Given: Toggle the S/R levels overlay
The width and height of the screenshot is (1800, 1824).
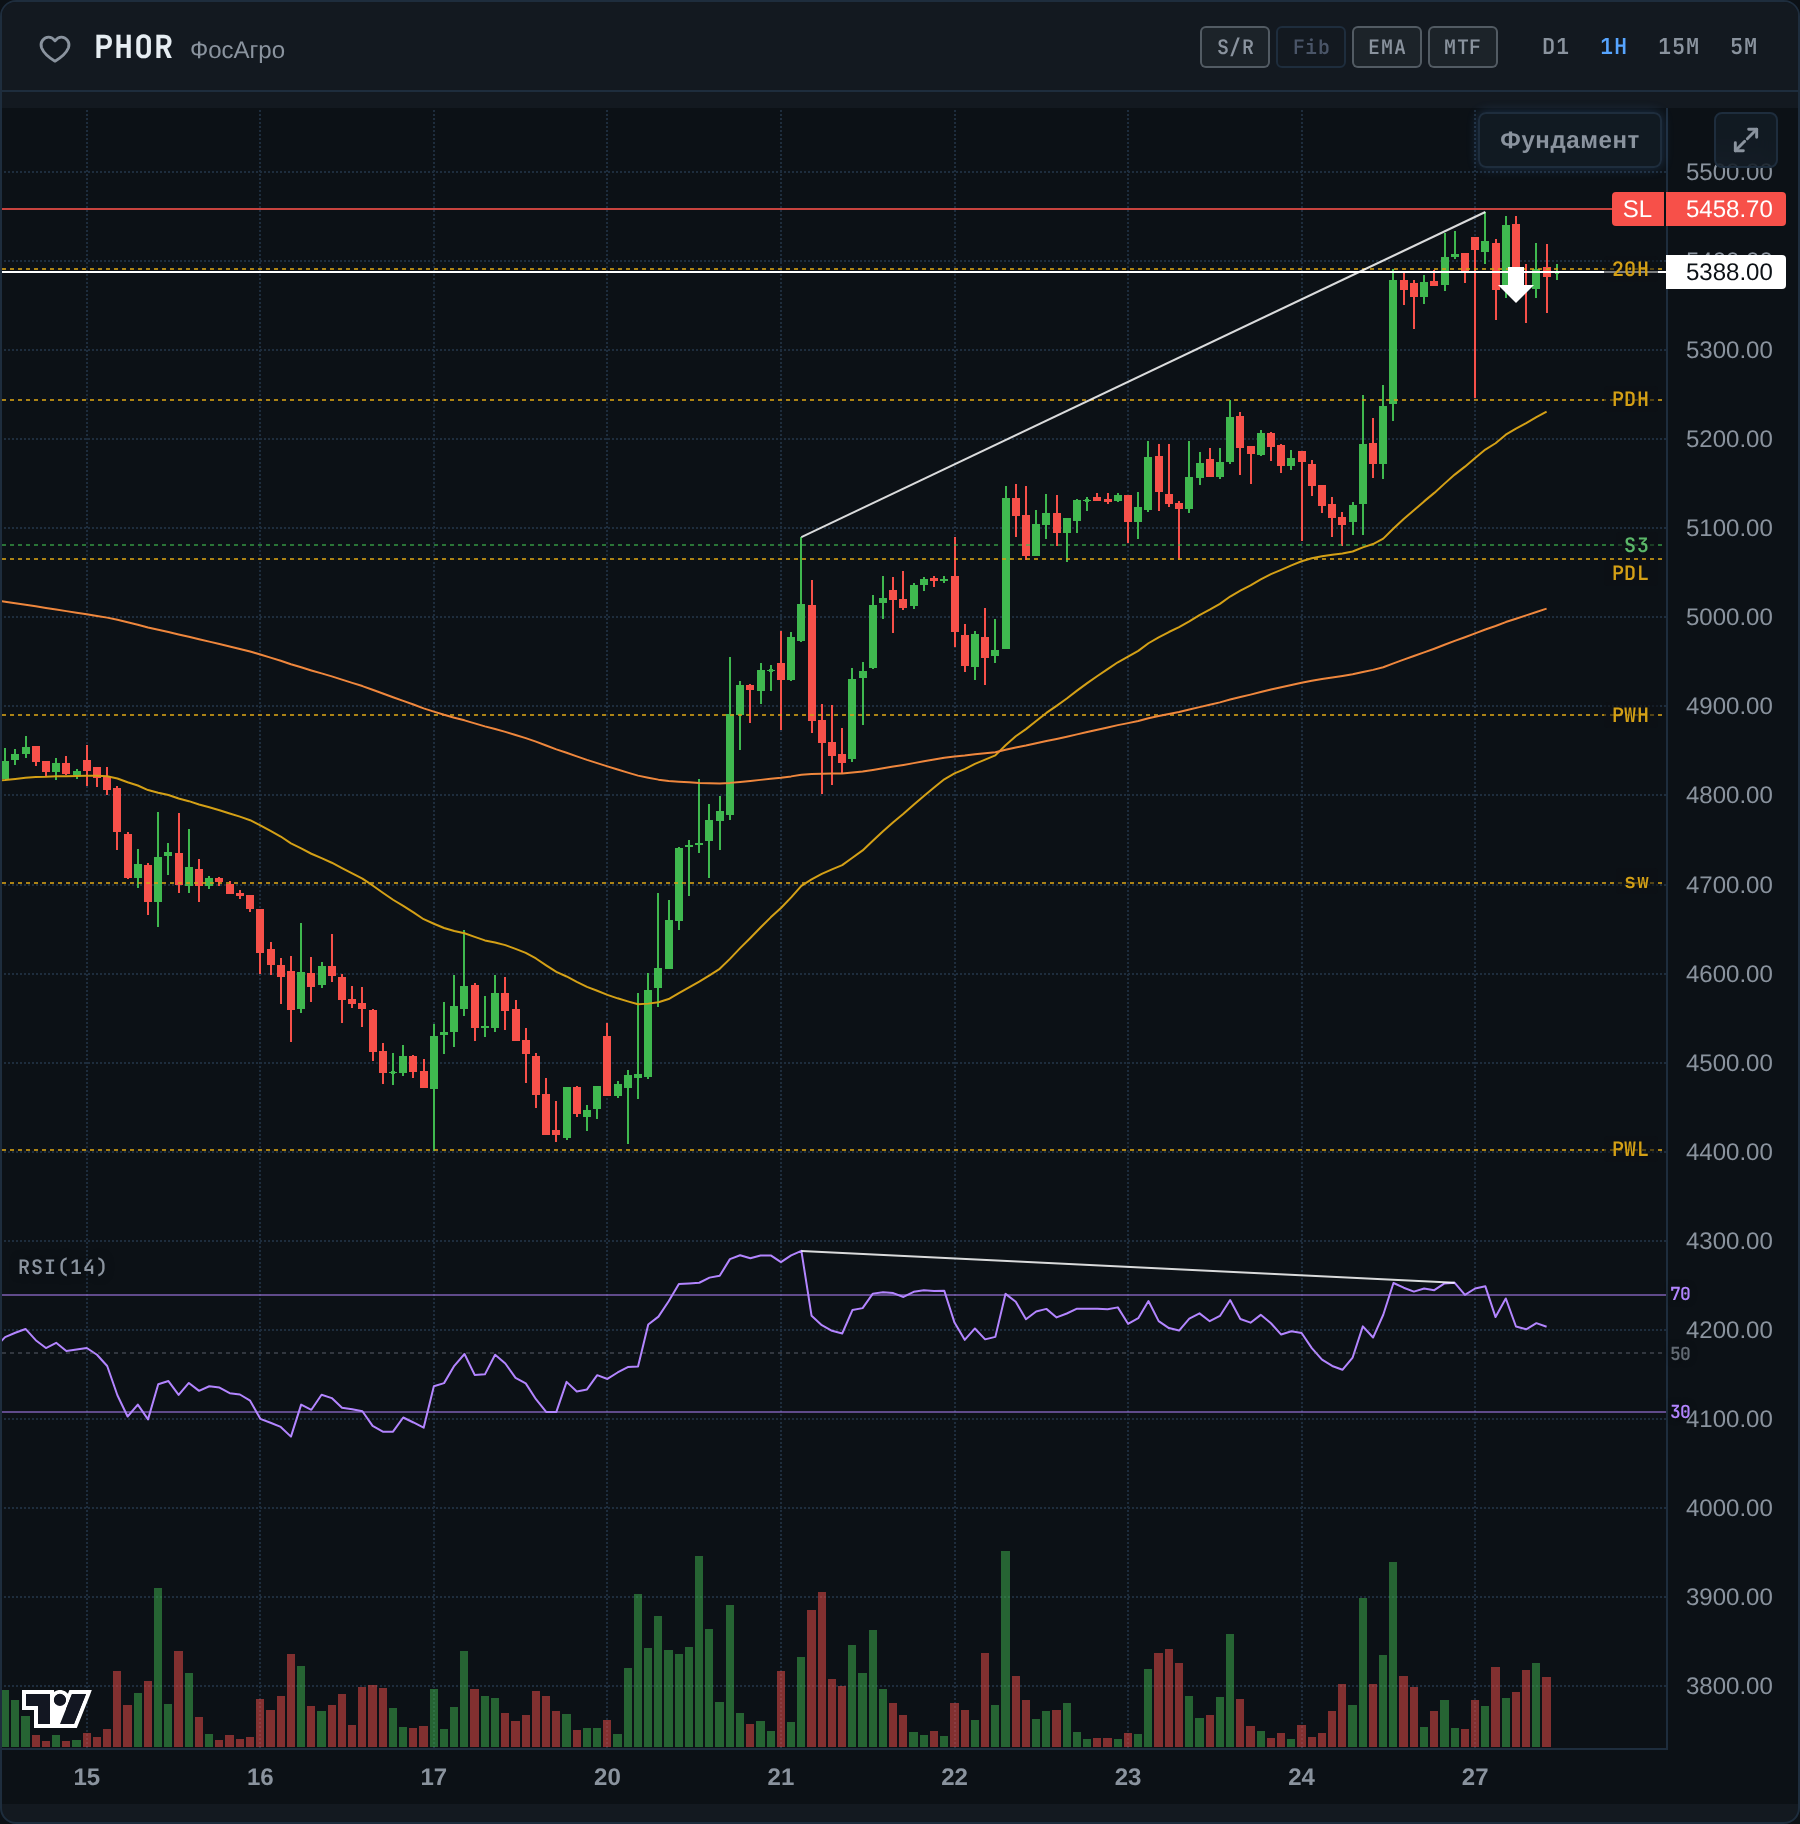Looking at the screenshot, I should (1235, 47).
